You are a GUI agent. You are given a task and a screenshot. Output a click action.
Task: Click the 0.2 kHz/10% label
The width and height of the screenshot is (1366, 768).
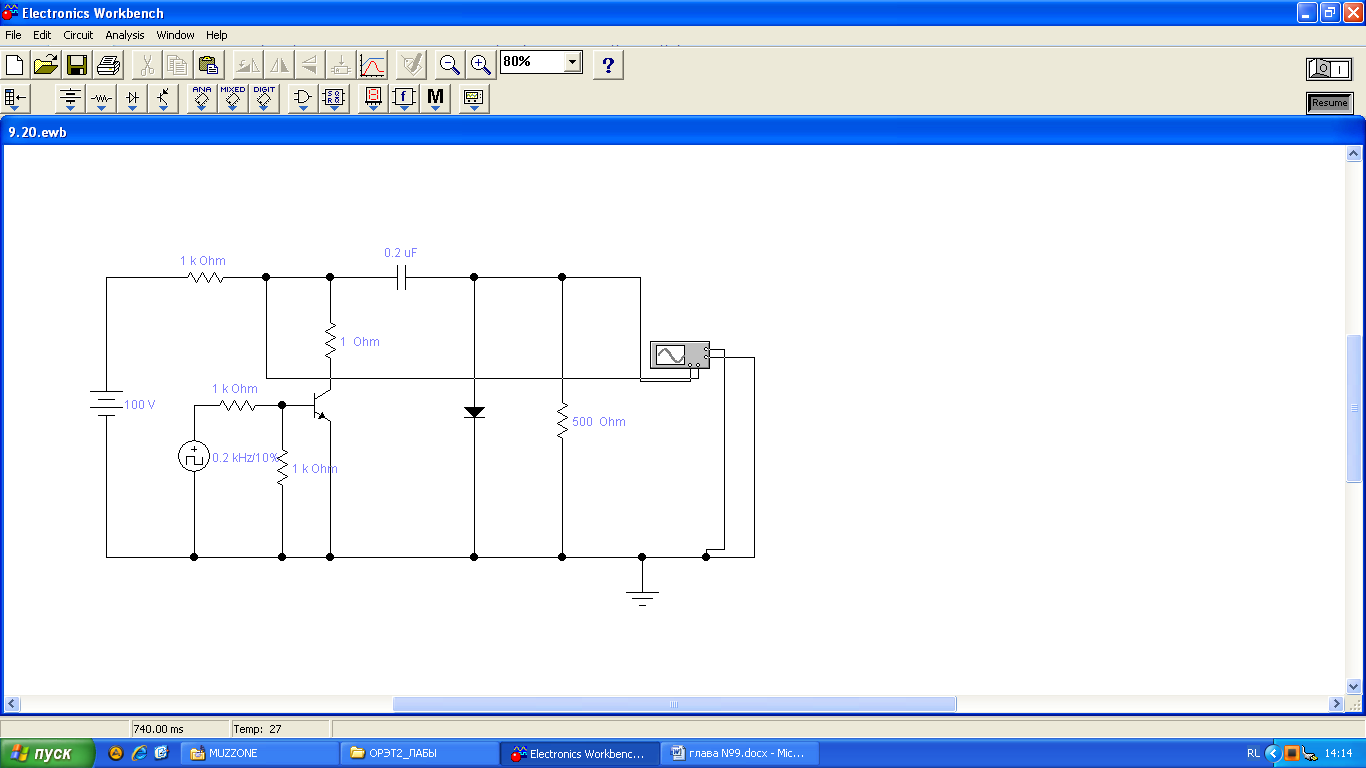[x=245, y=458]
